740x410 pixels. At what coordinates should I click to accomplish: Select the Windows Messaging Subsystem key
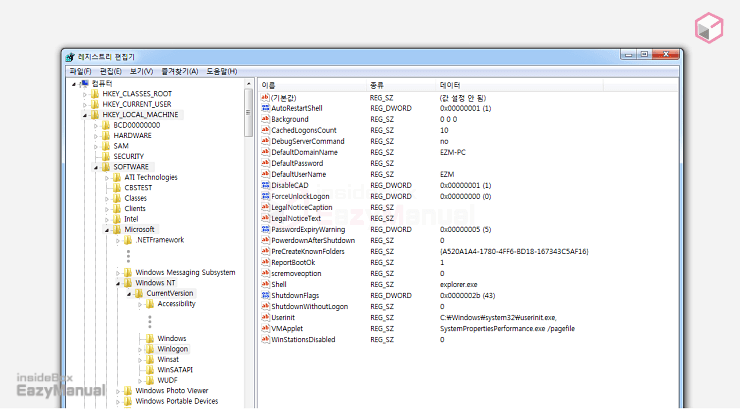point(185,273)
